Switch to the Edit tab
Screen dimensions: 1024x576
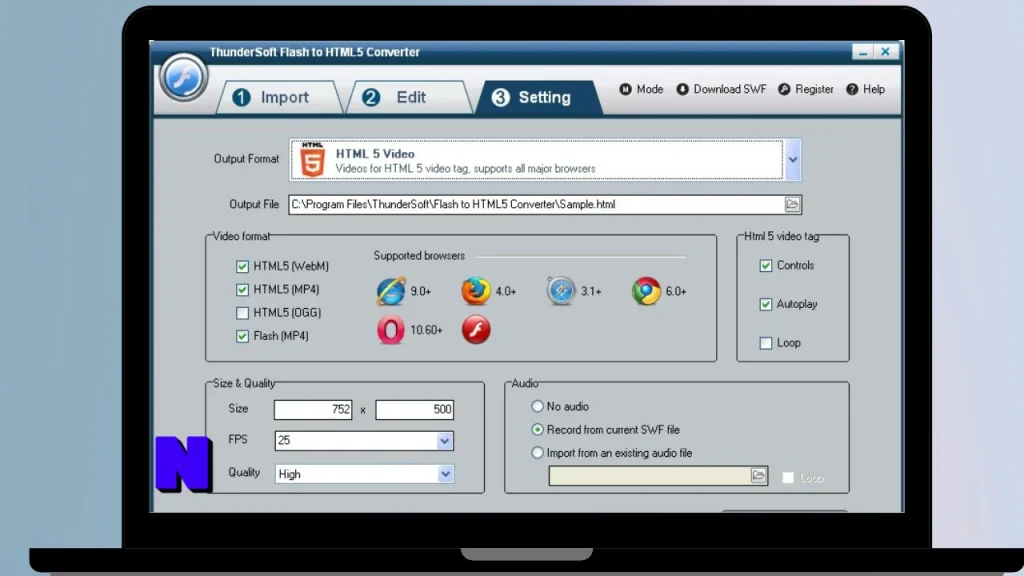(408, 97)
